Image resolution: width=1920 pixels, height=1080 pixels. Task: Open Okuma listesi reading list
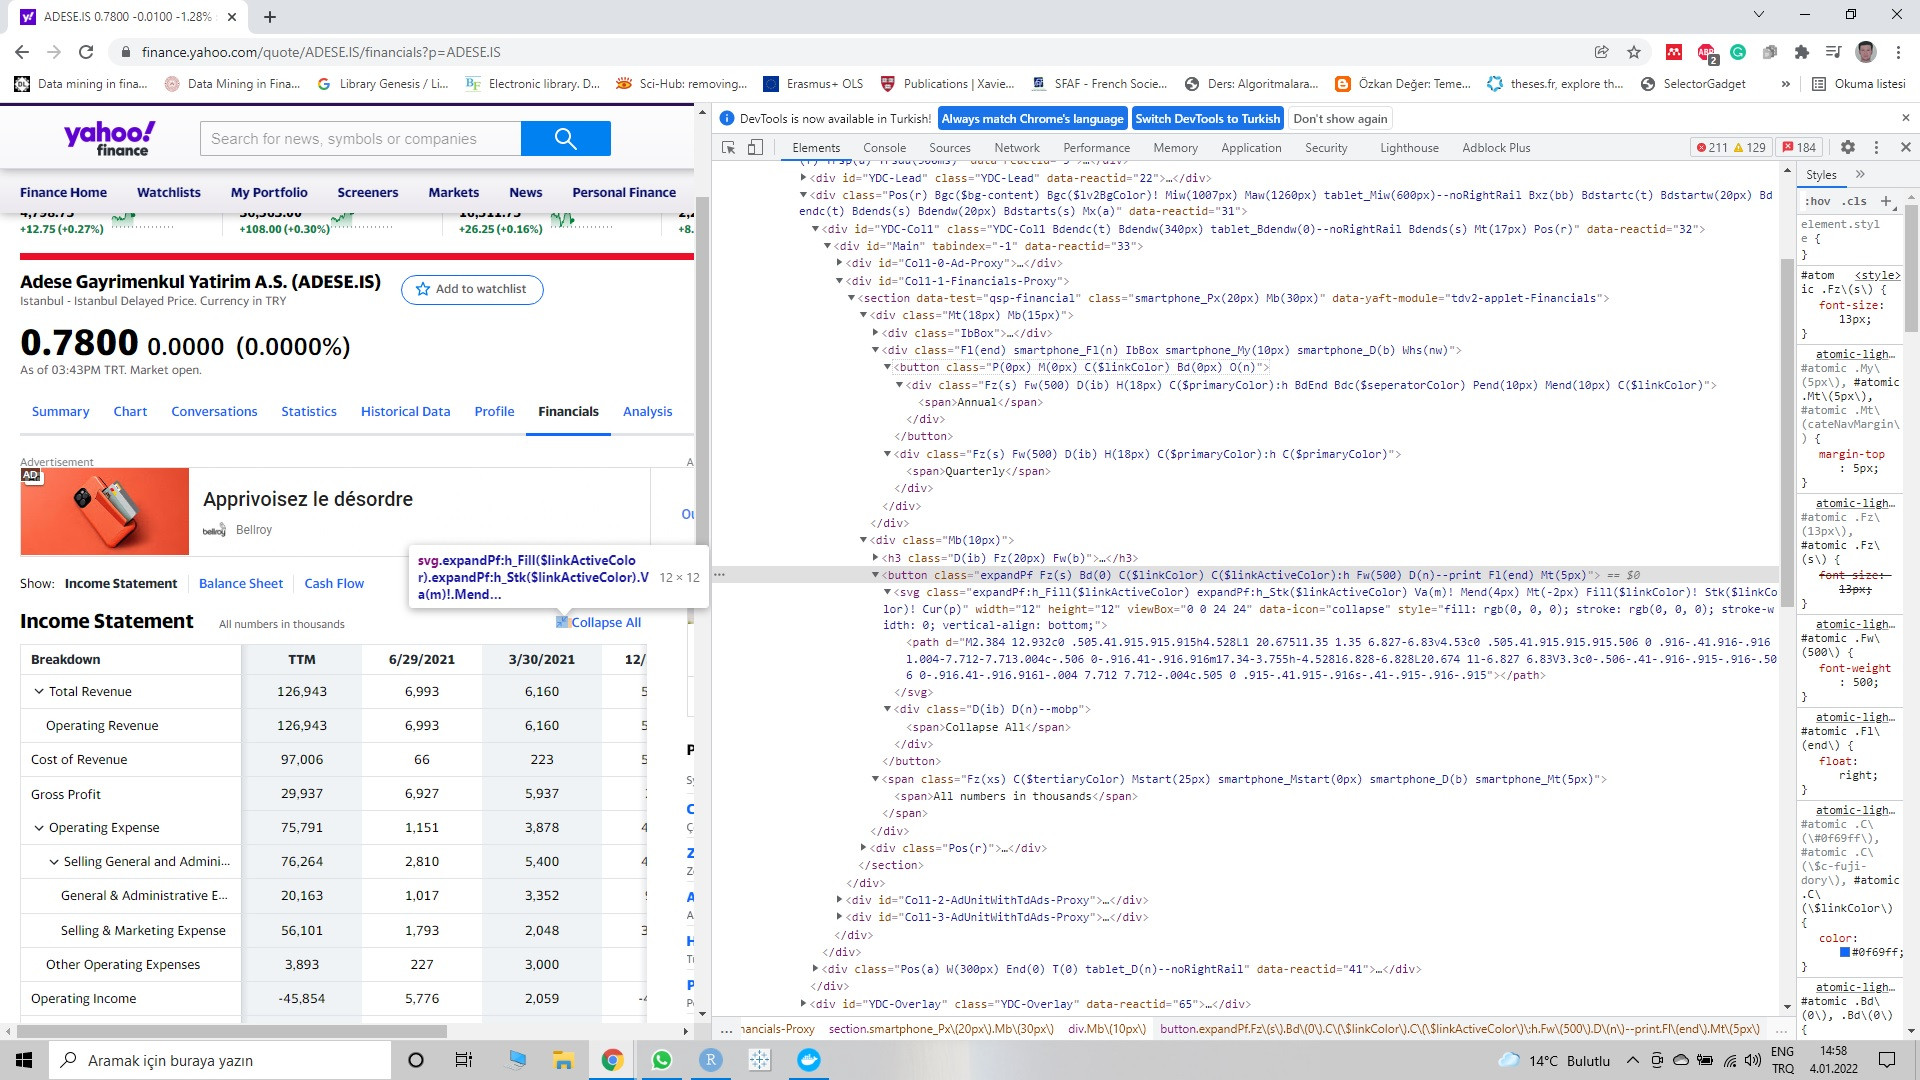point(1860,84)
